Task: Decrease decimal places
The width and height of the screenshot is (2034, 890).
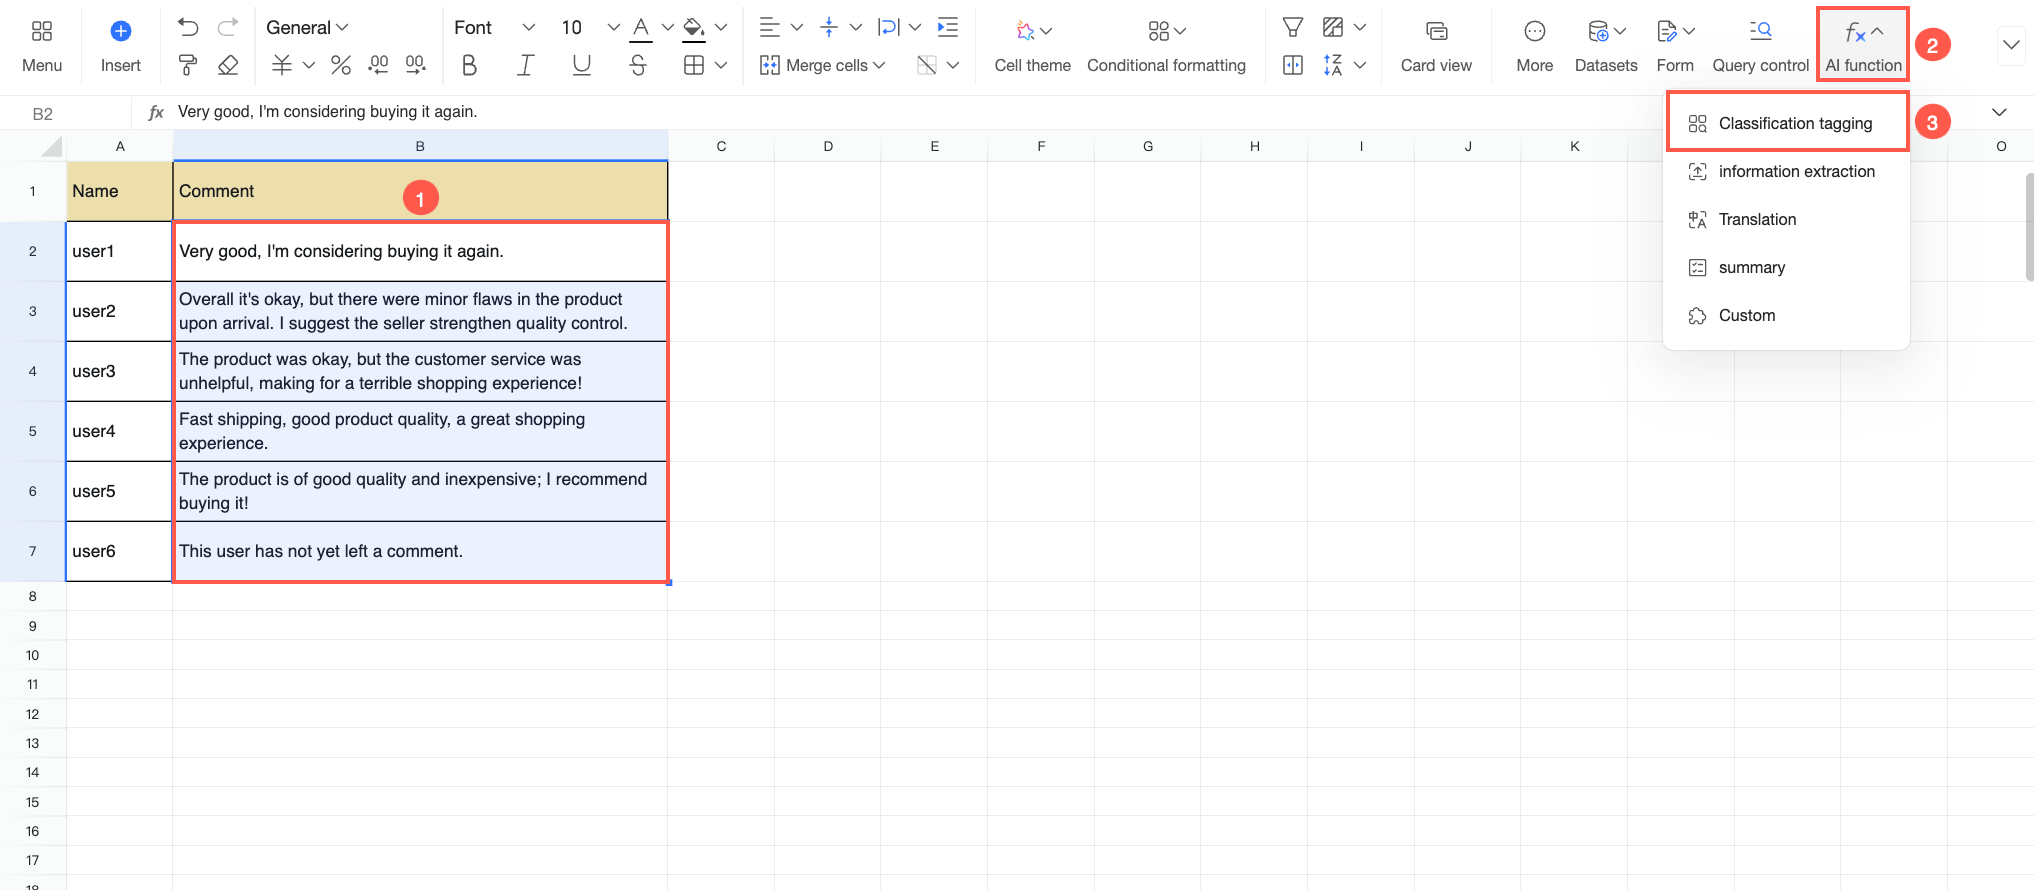Action: [x=378, y=65]
